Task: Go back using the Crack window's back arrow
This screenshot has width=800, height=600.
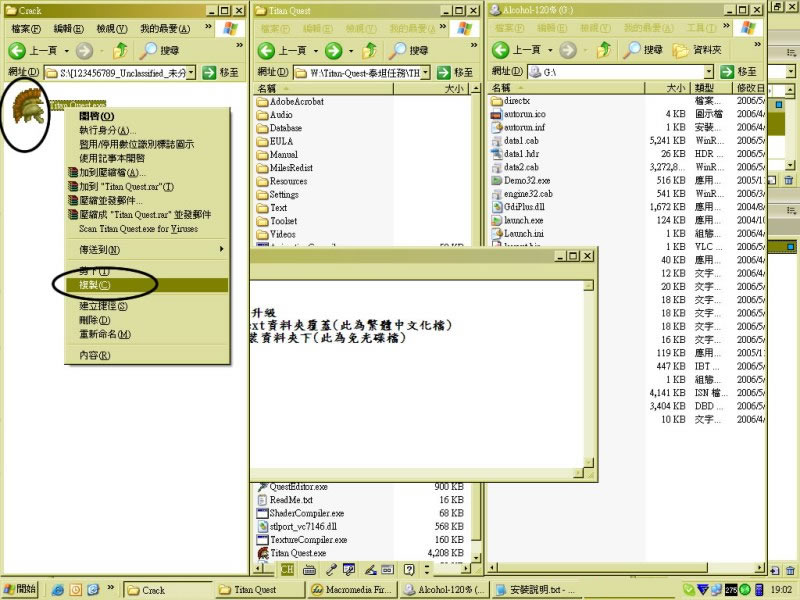Action: [17, 50]
